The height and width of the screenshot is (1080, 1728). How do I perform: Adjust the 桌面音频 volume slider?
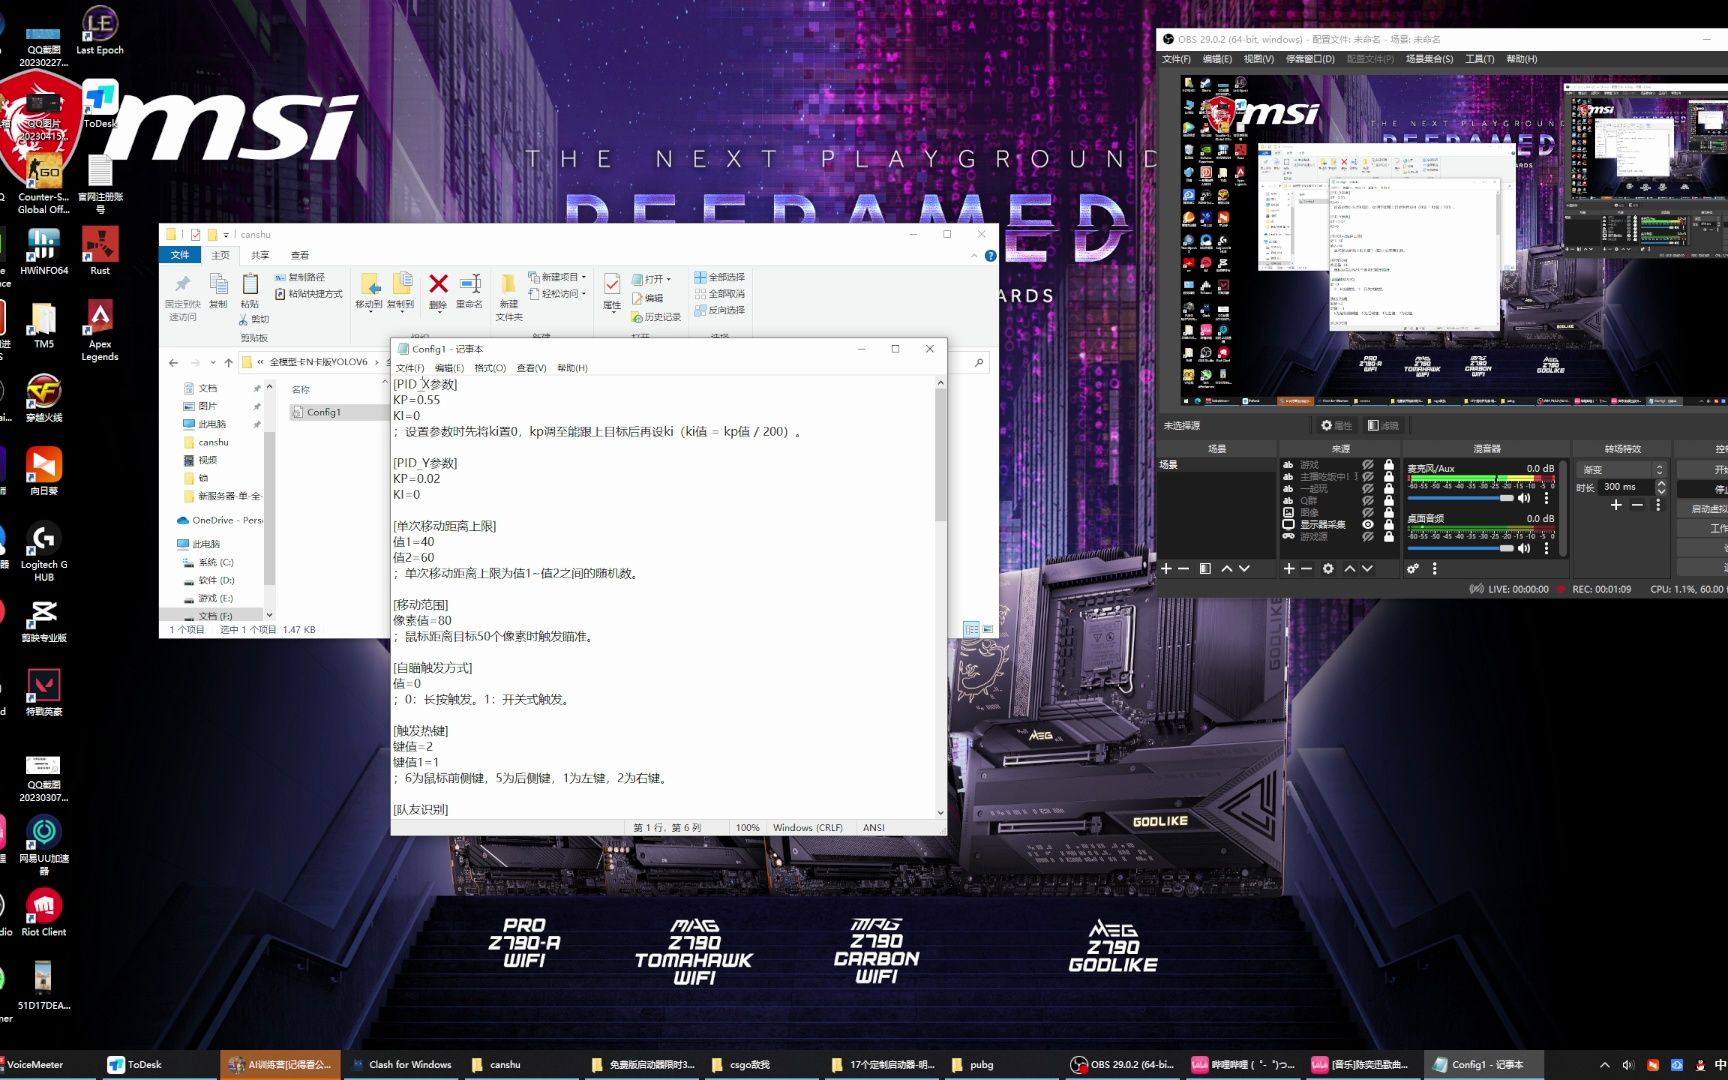pyautogui.click(x=1461, y=548)
